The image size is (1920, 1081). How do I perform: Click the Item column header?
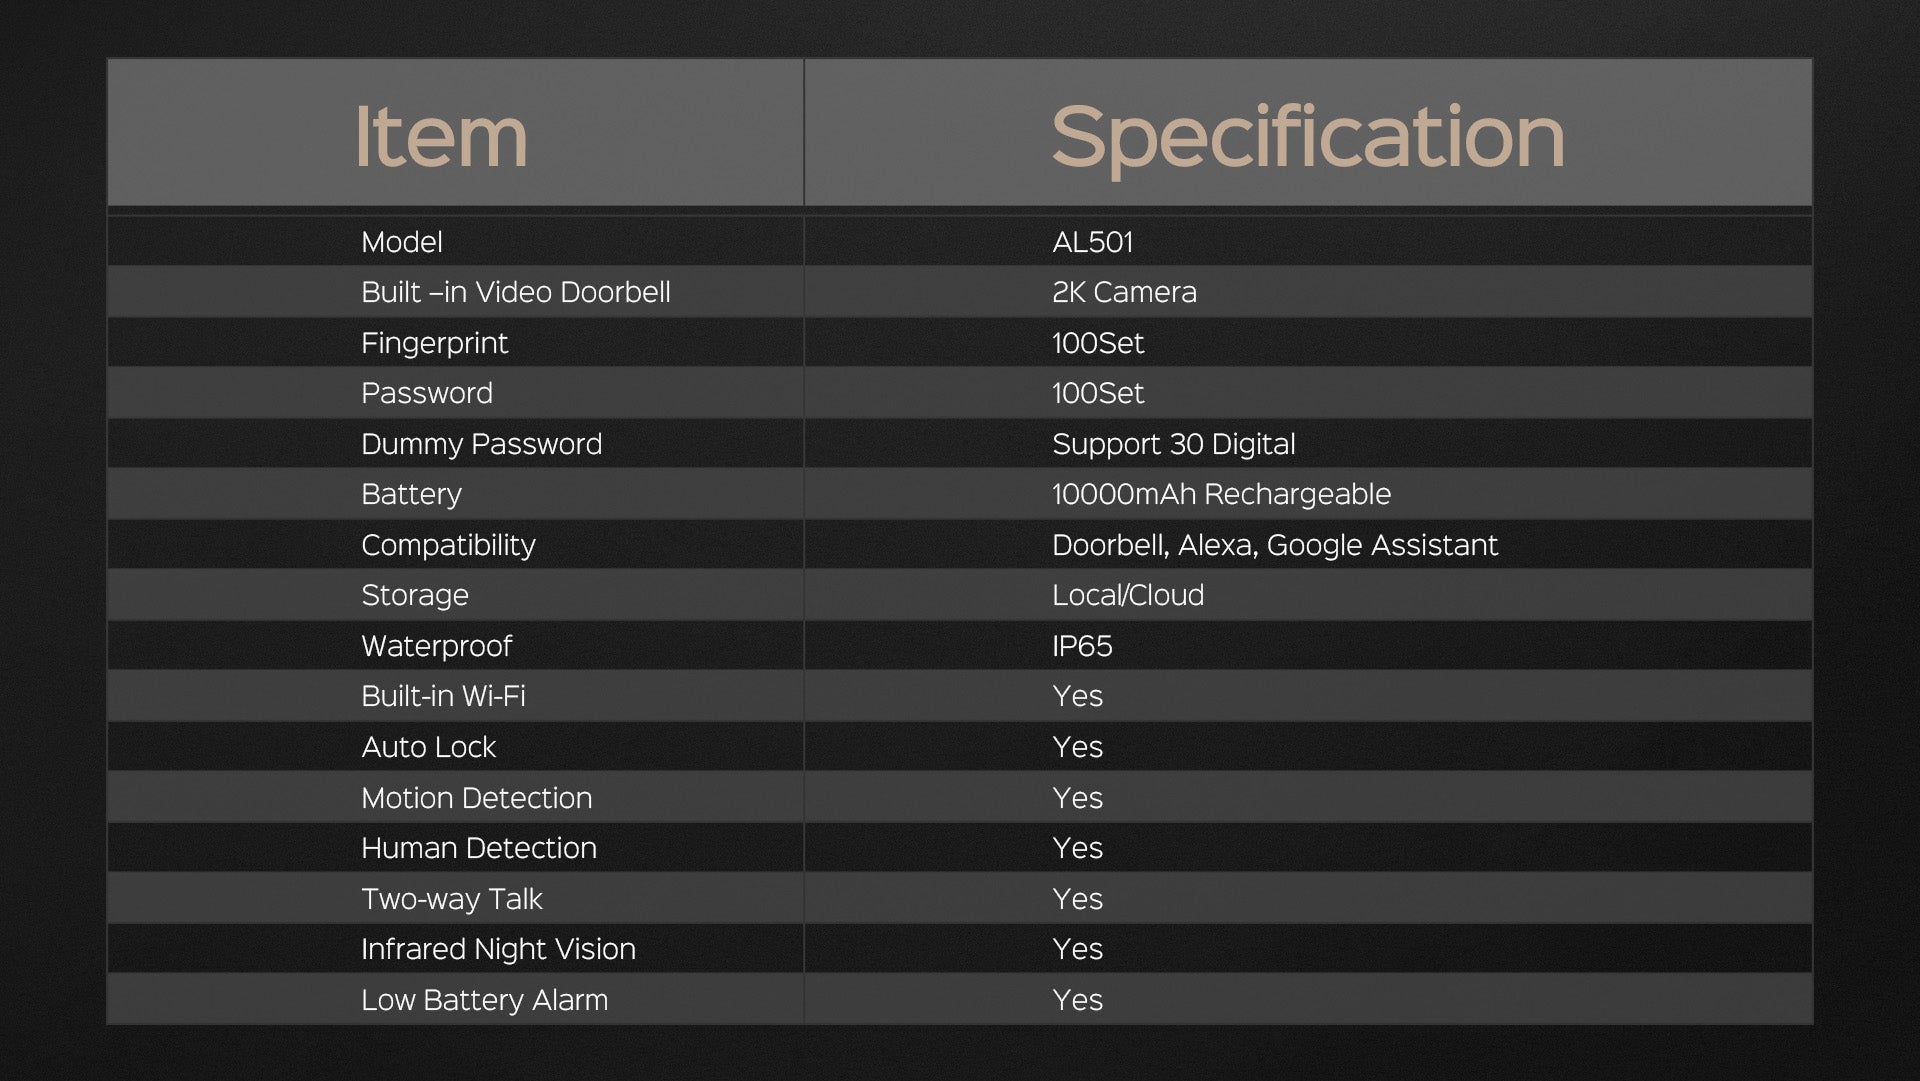441,137
